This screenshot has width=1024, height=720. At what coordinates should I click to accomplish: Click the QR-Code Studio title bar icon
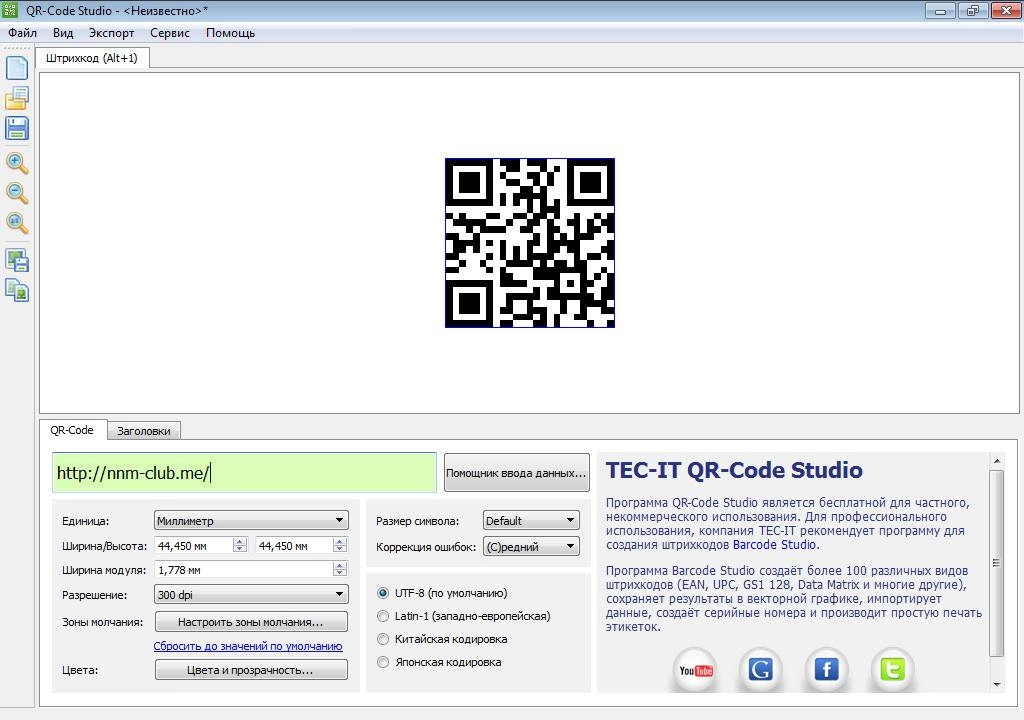click(x=10, y=10)
